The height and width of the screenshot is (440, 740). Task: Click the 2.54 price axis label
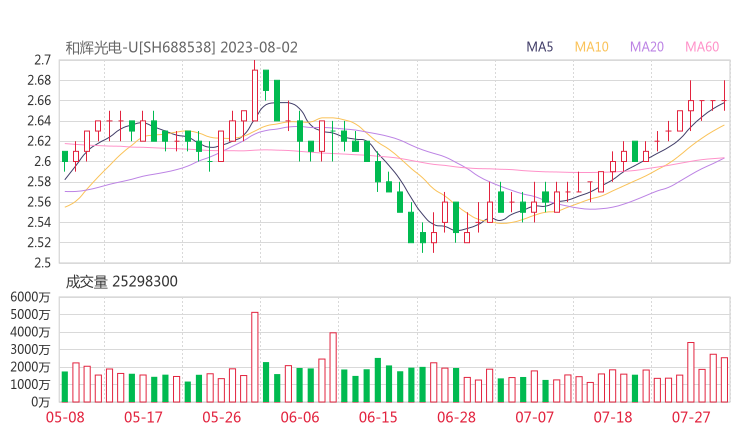point(39,222)
